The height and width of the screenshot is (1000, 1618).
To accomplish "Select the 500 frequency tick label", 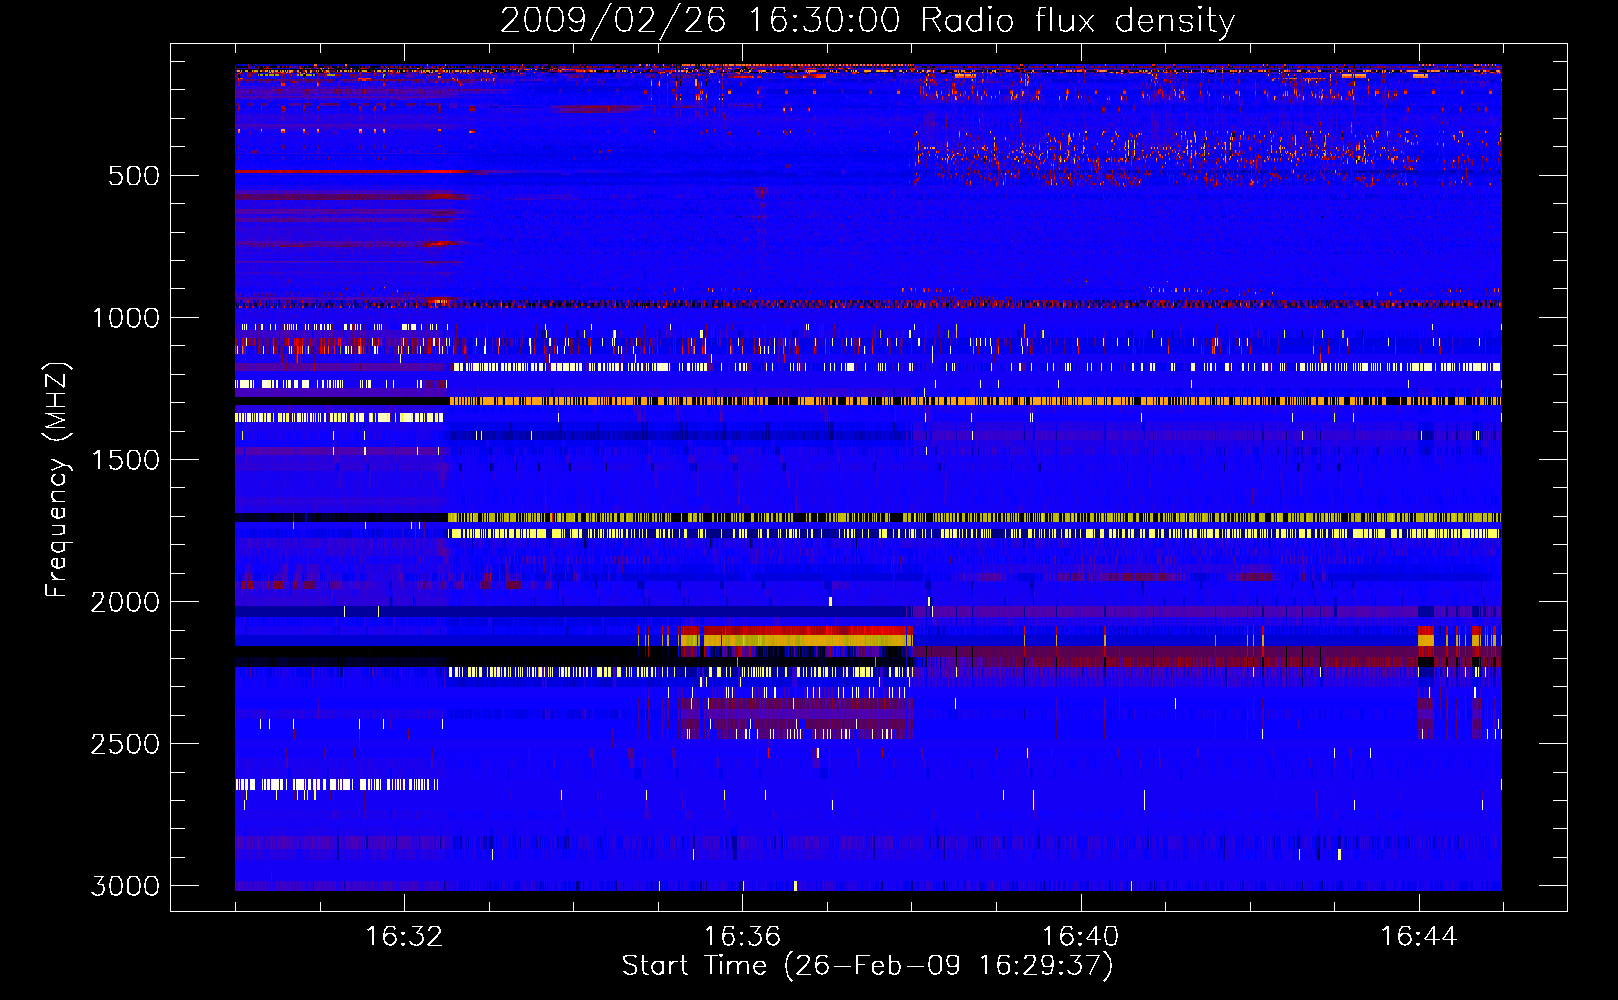I will [133, 176].
